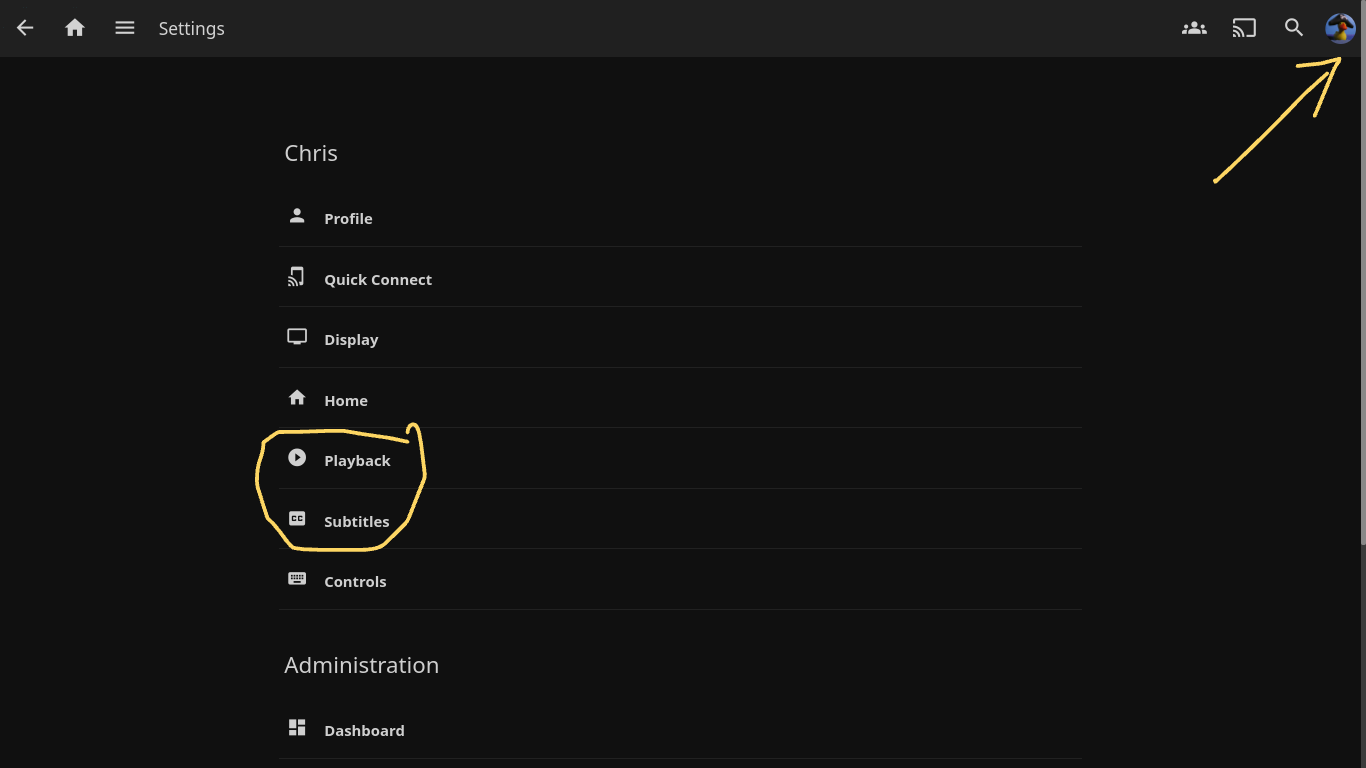Viewport: 1366px width, 768px height.
Task: Click the user avatar picture
Action: point(1340,28)
